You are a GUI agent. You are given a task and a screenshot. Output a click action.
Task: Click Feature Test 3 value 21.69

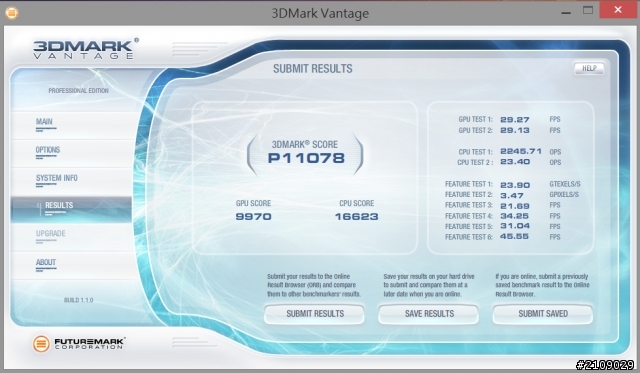point(515,206)
